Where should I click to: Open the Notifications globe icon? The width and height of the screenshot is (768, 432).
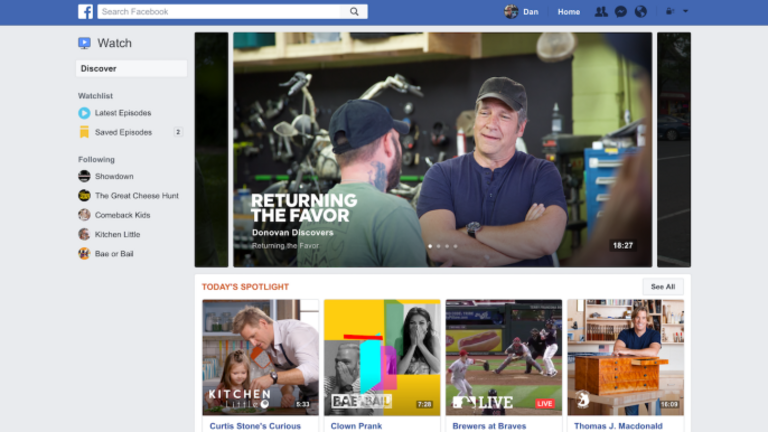[641, 12]
